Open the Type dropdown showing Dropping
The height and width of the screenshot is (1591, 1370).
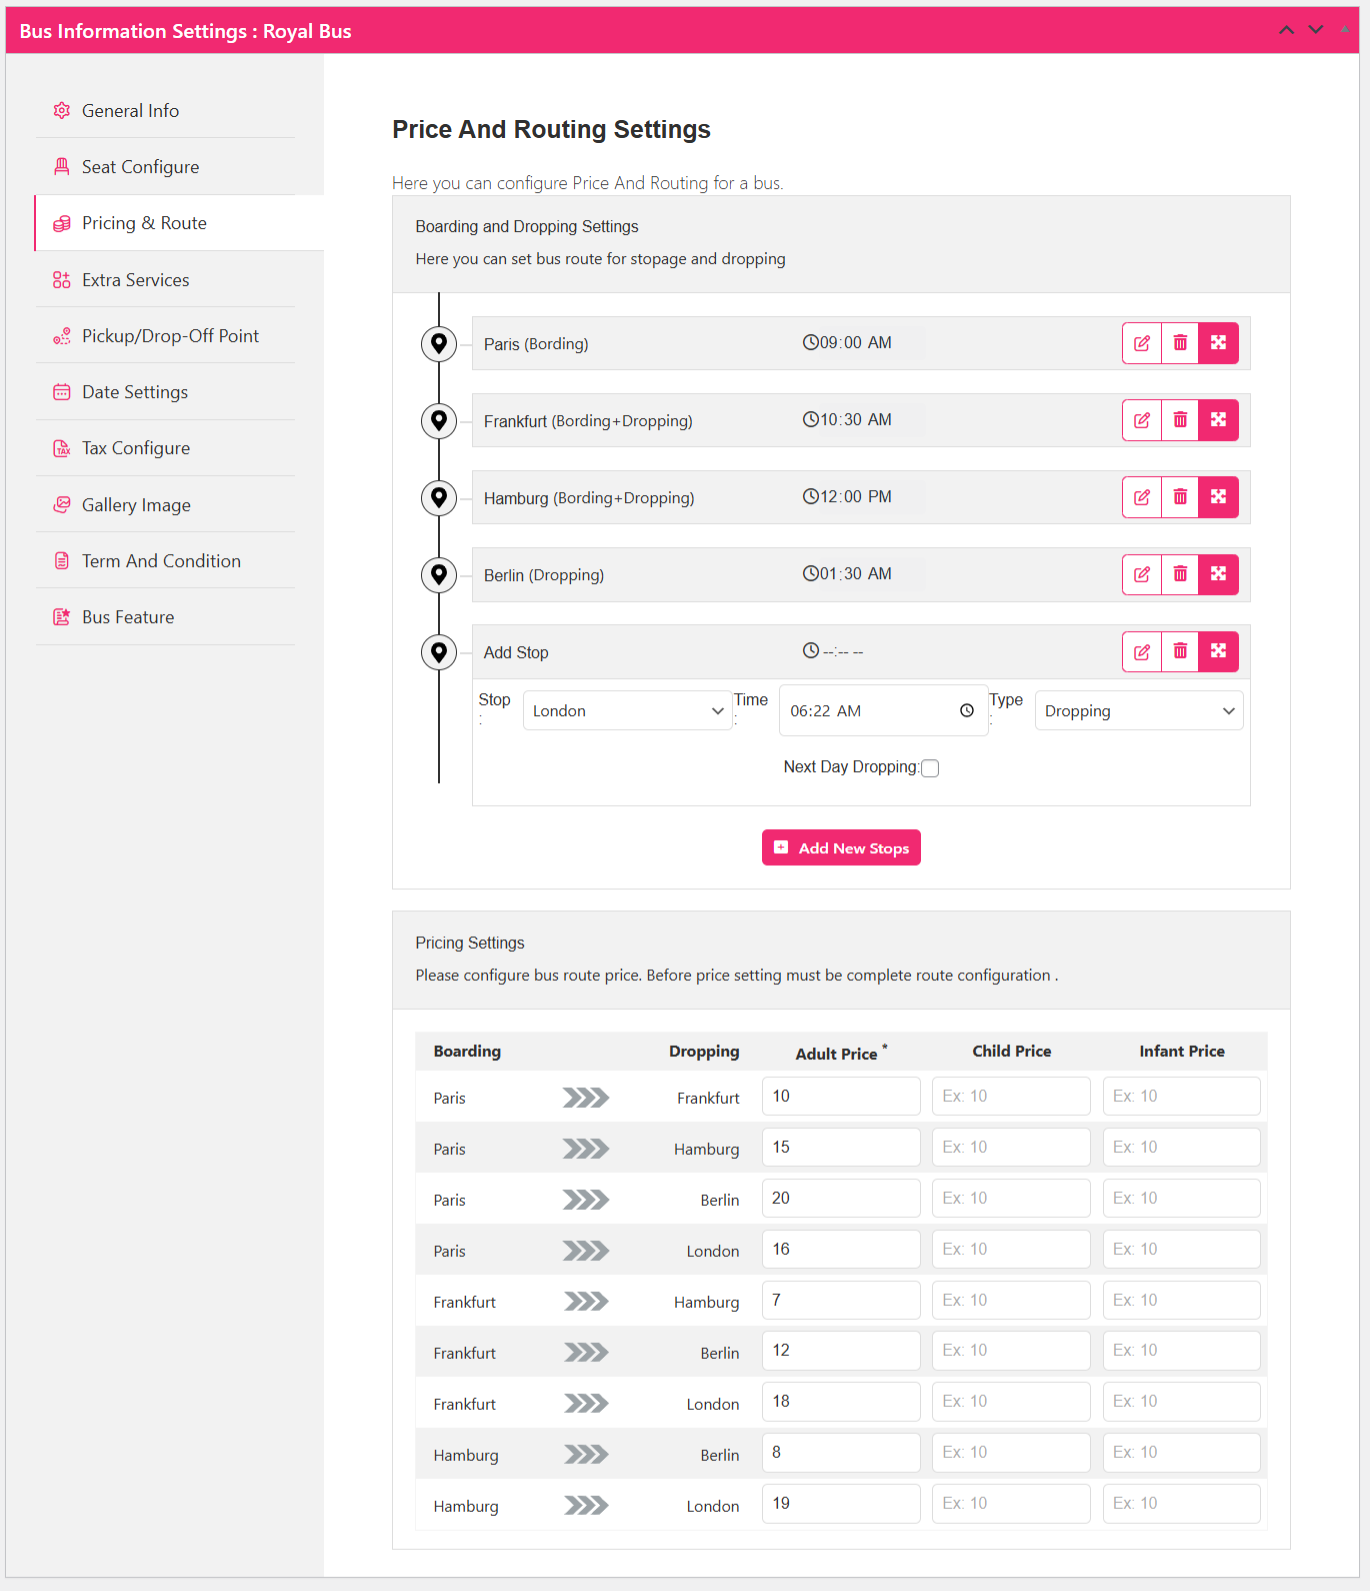(x=1138, y=711)
